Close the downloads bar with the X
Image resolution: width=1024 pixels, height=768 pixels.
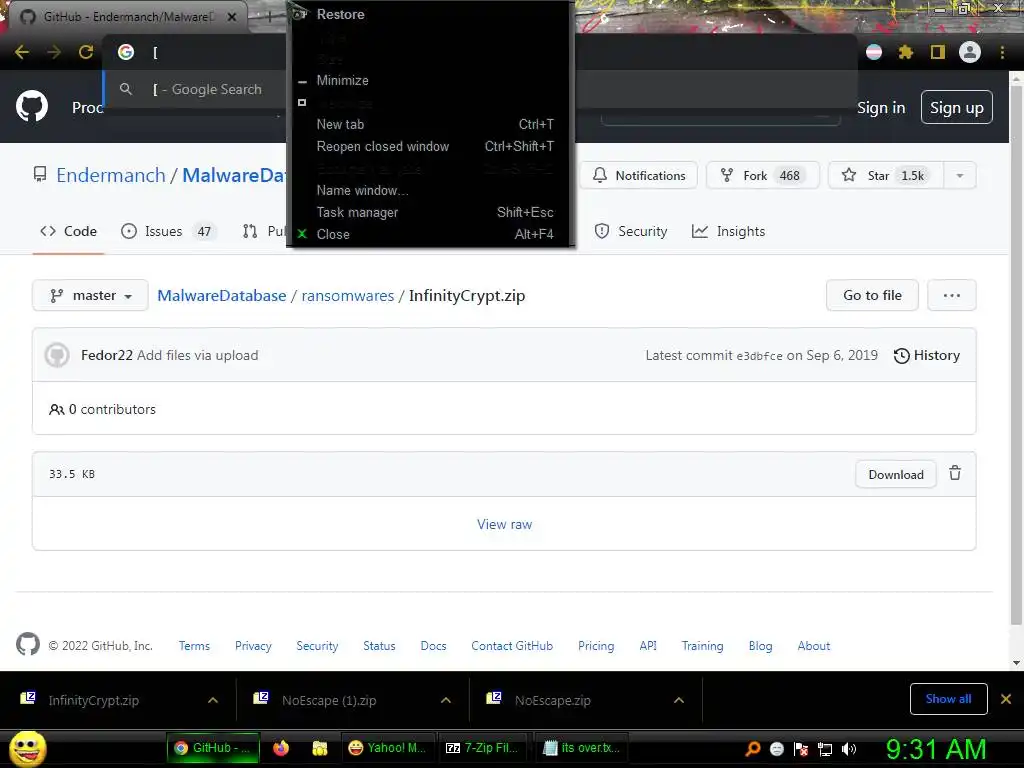(1006, 699)
